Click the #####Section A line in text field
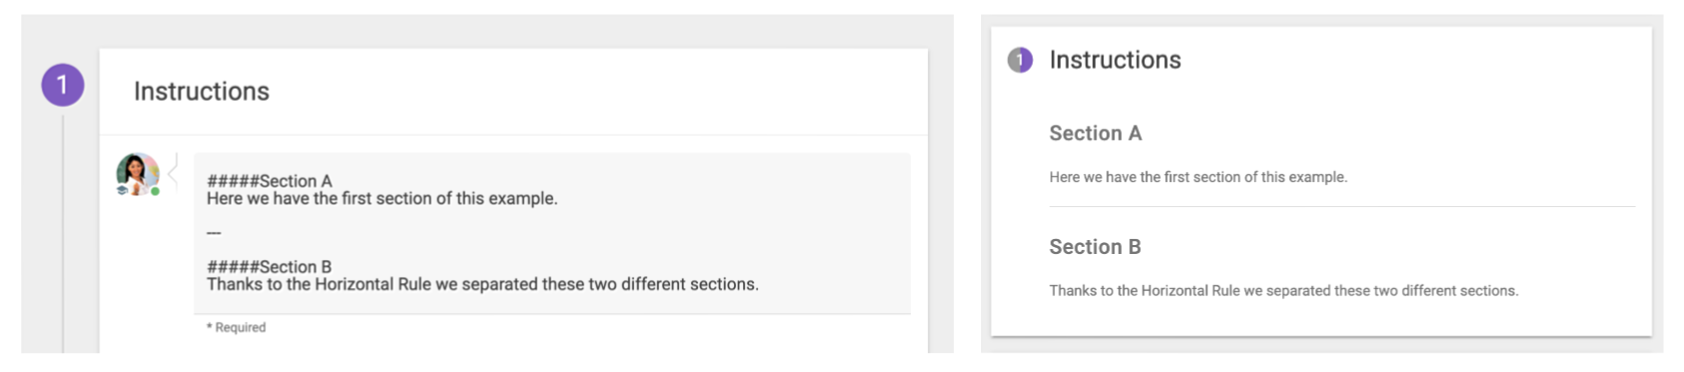The image size is (1684, 372). 269,181
